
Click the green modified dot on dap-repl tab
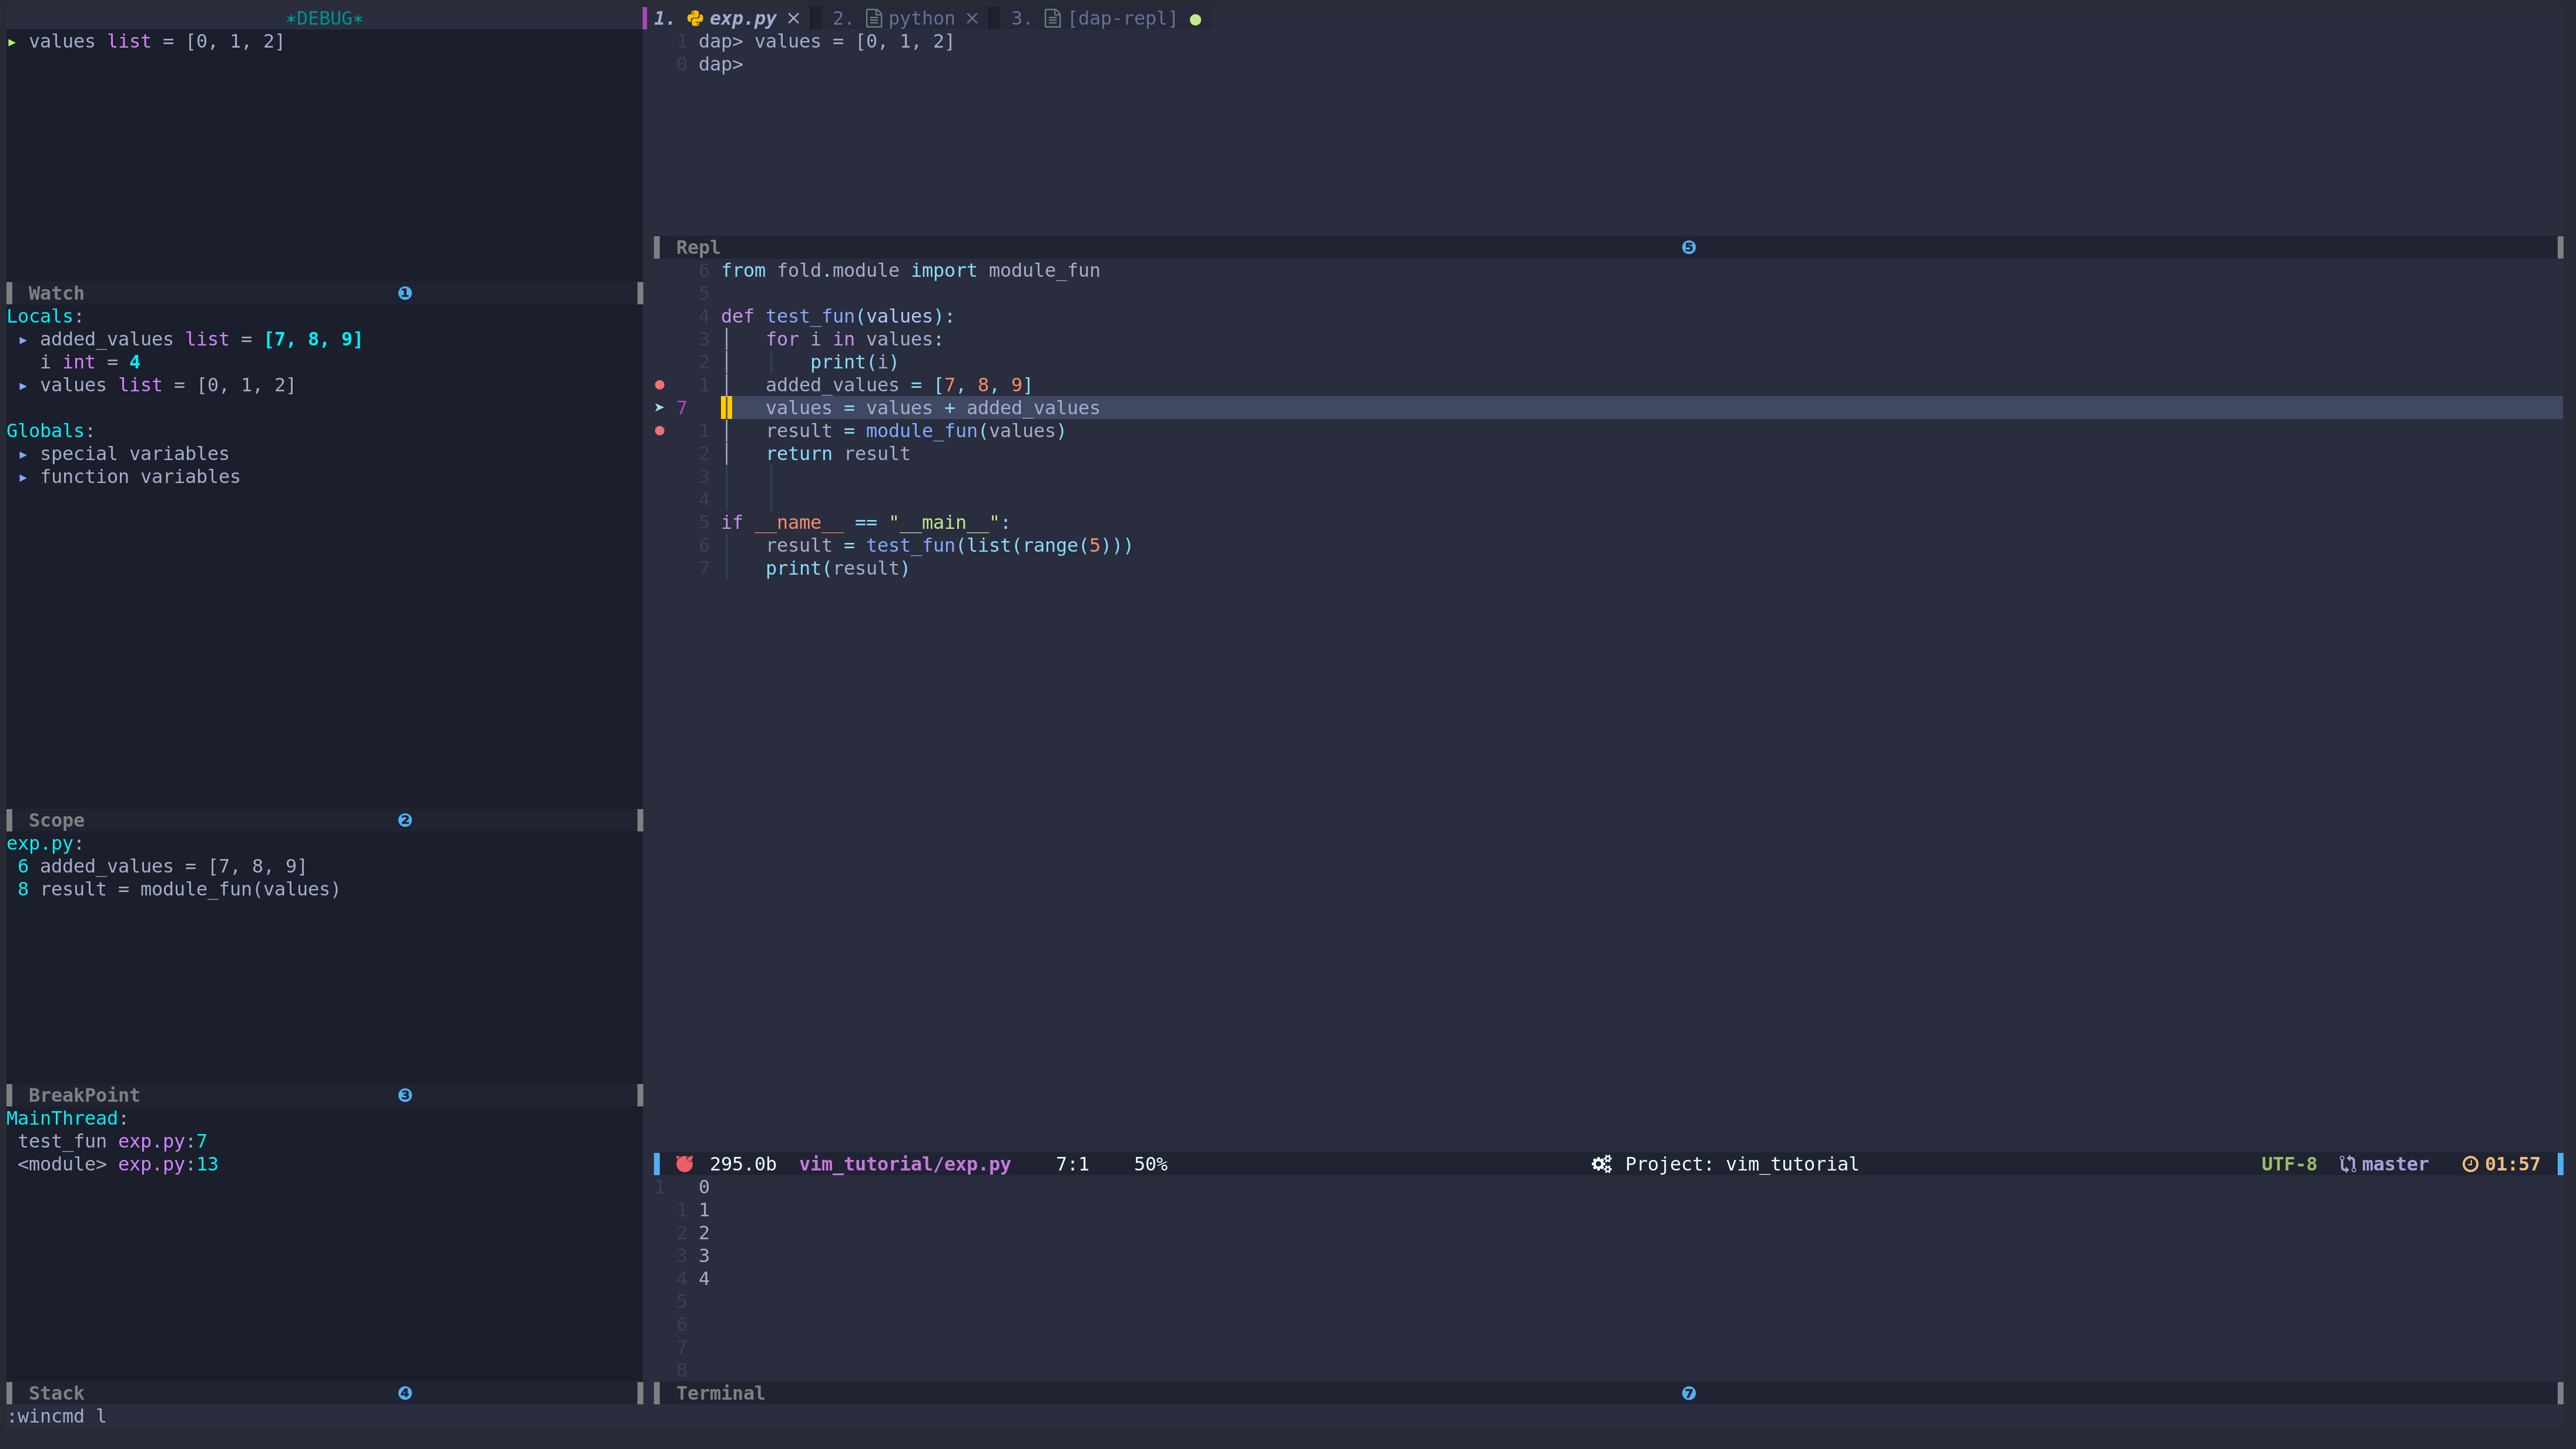[x=1195, y=19]
